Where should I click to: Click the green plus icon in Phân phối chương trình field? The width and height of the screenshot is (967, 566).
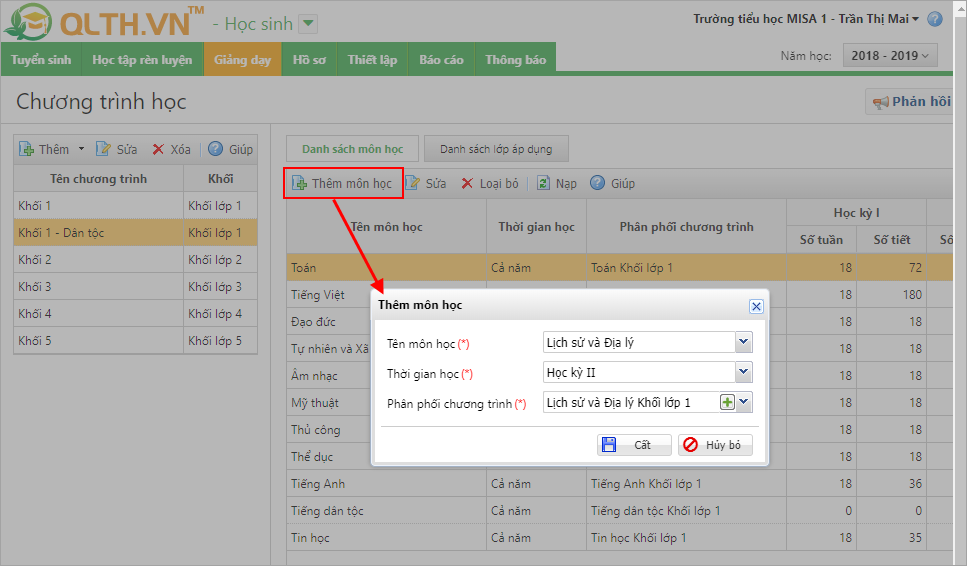[x=728, y=403]
